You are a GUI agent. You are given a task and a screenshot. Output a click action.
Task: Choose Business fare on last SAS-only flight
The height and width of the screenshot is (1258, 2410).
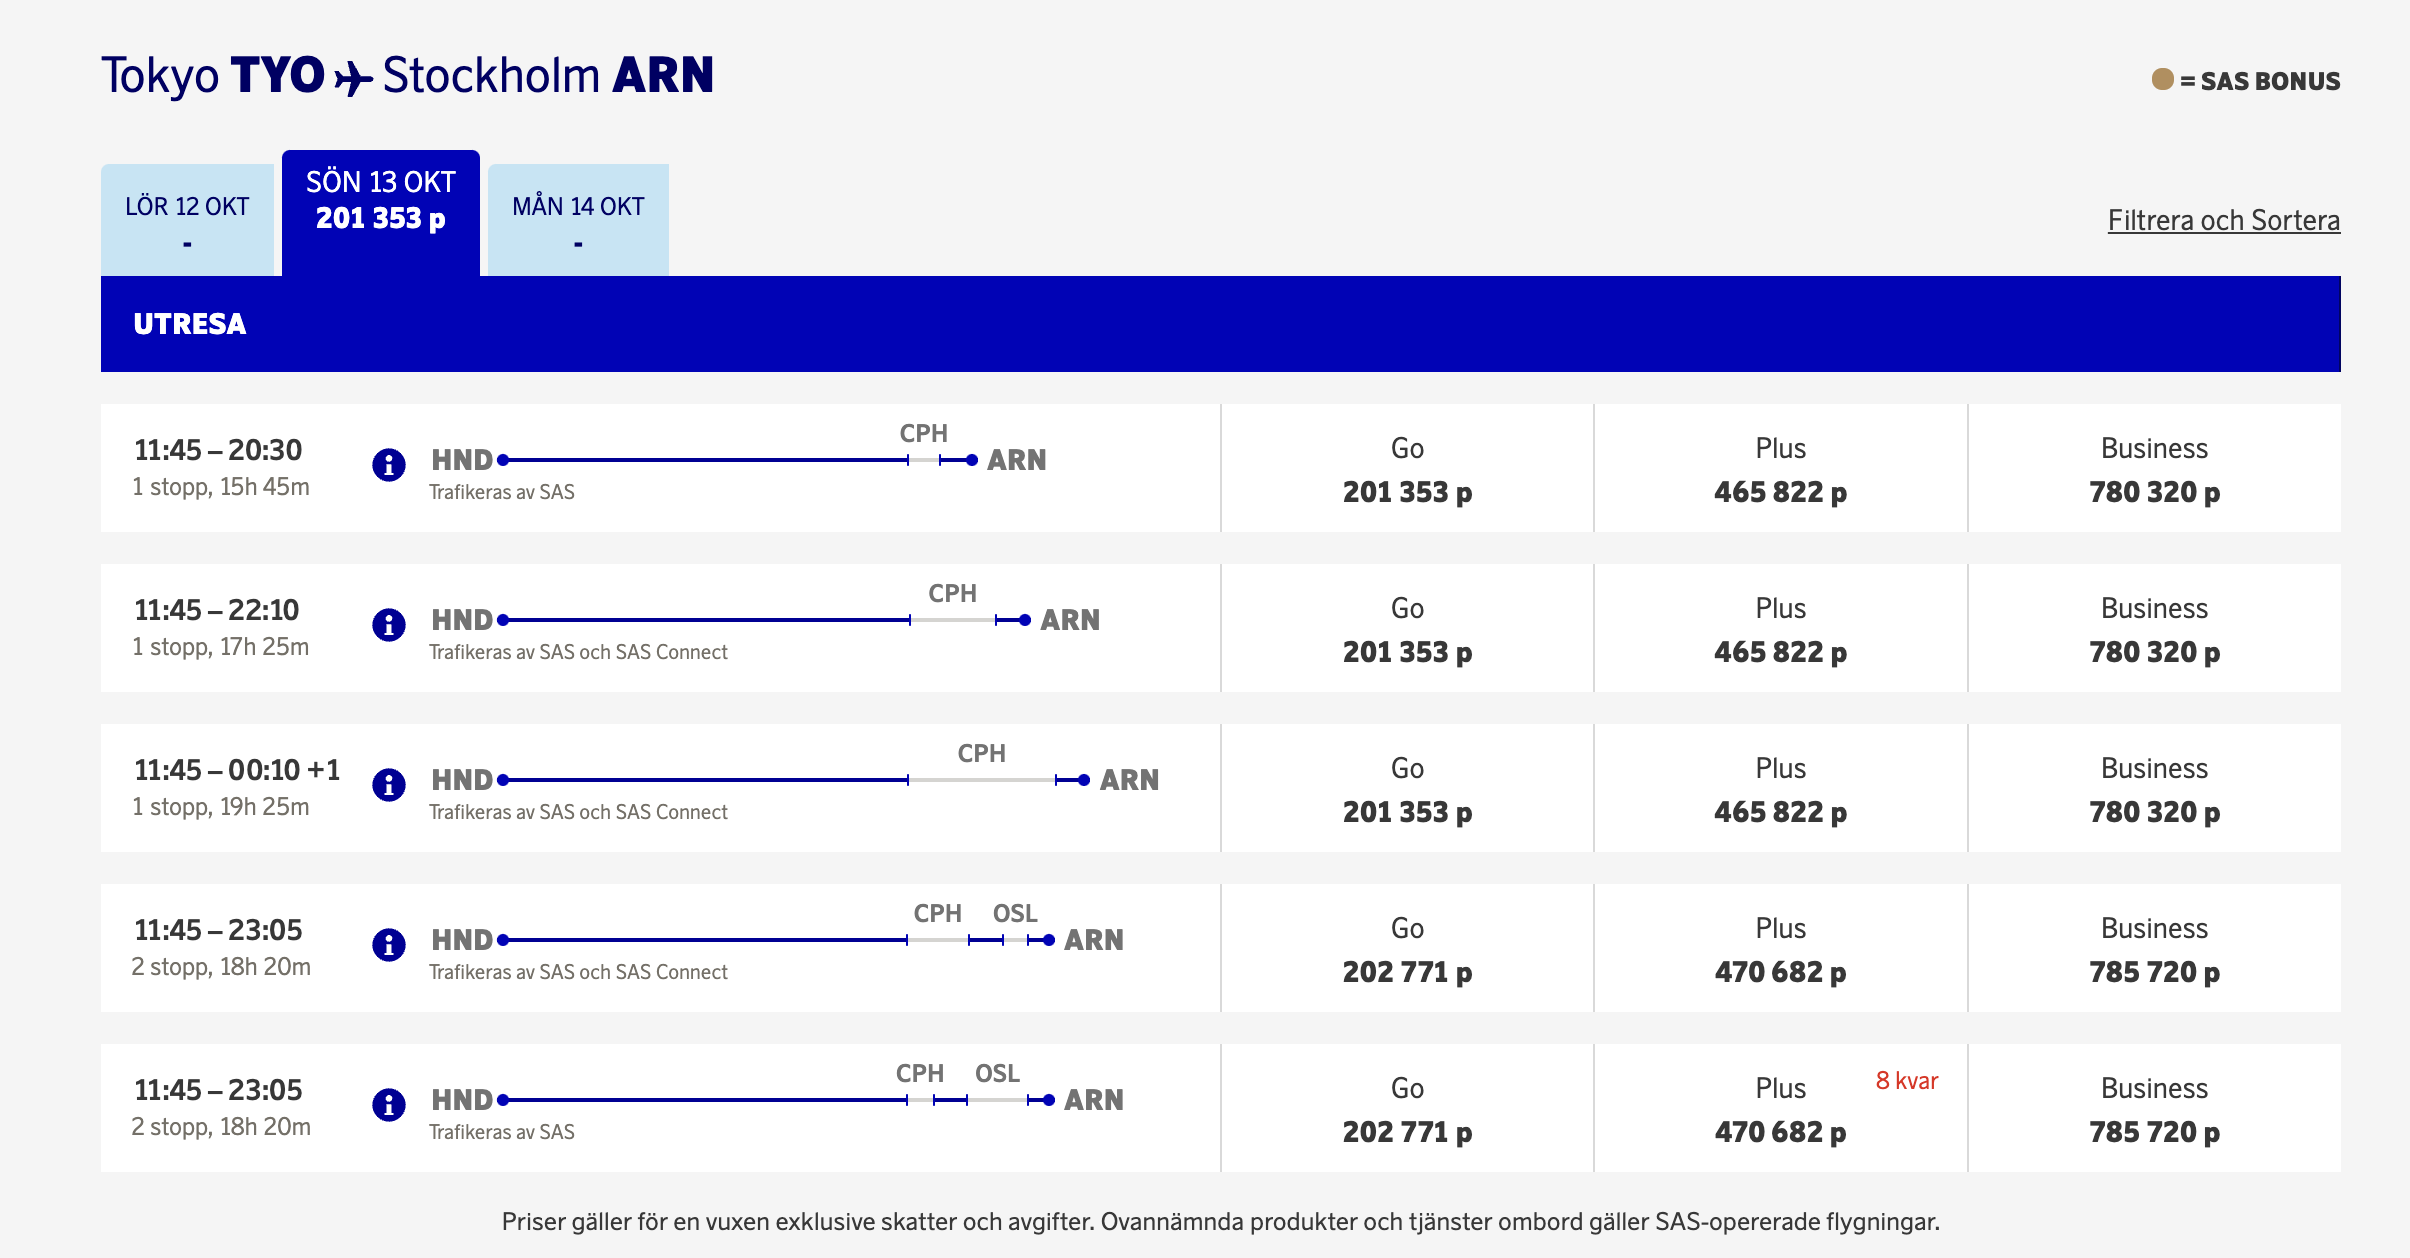click(x=2155, y=1108)
